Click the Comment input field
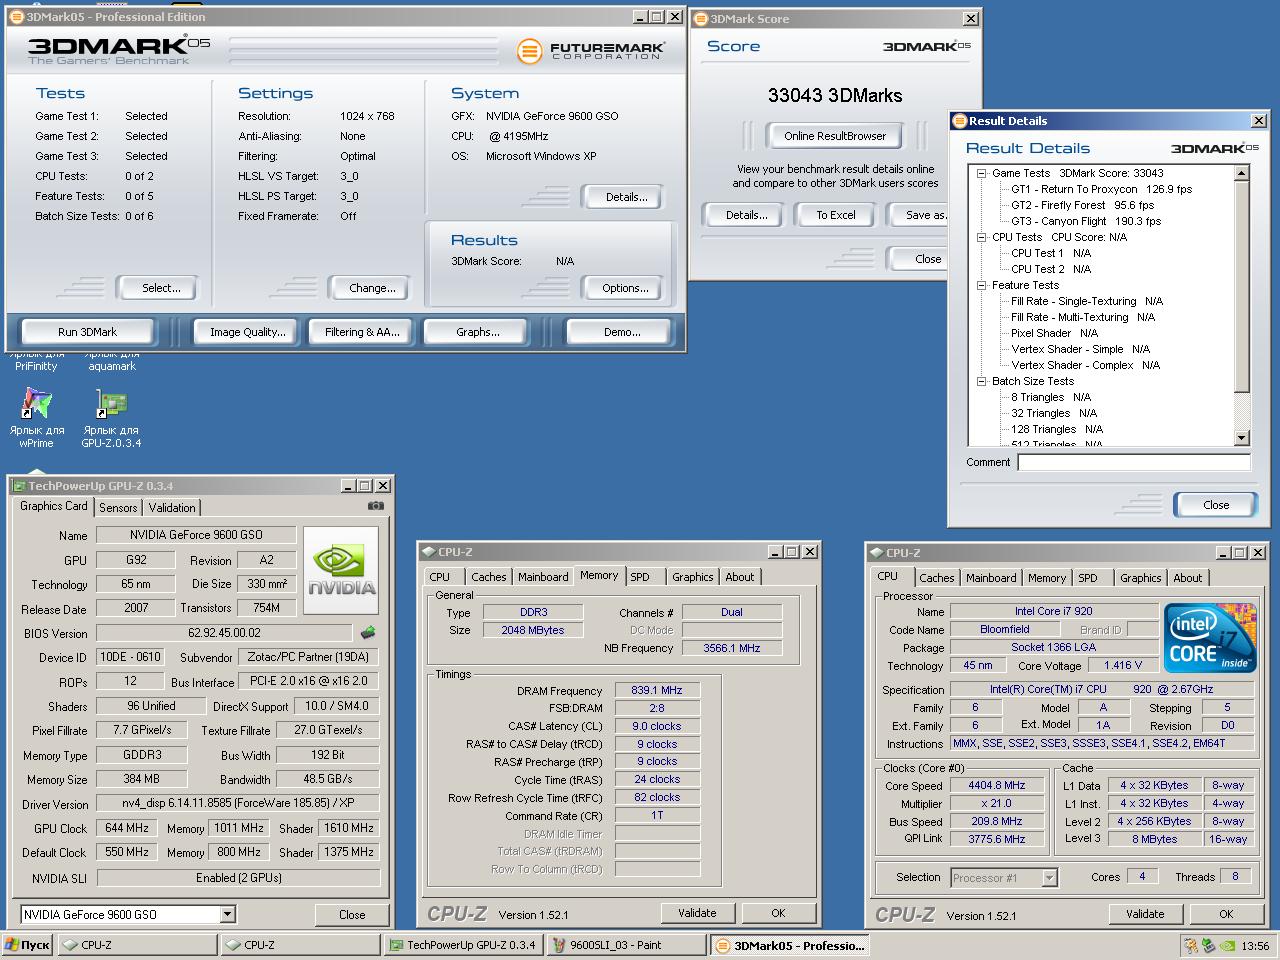 1134,462
